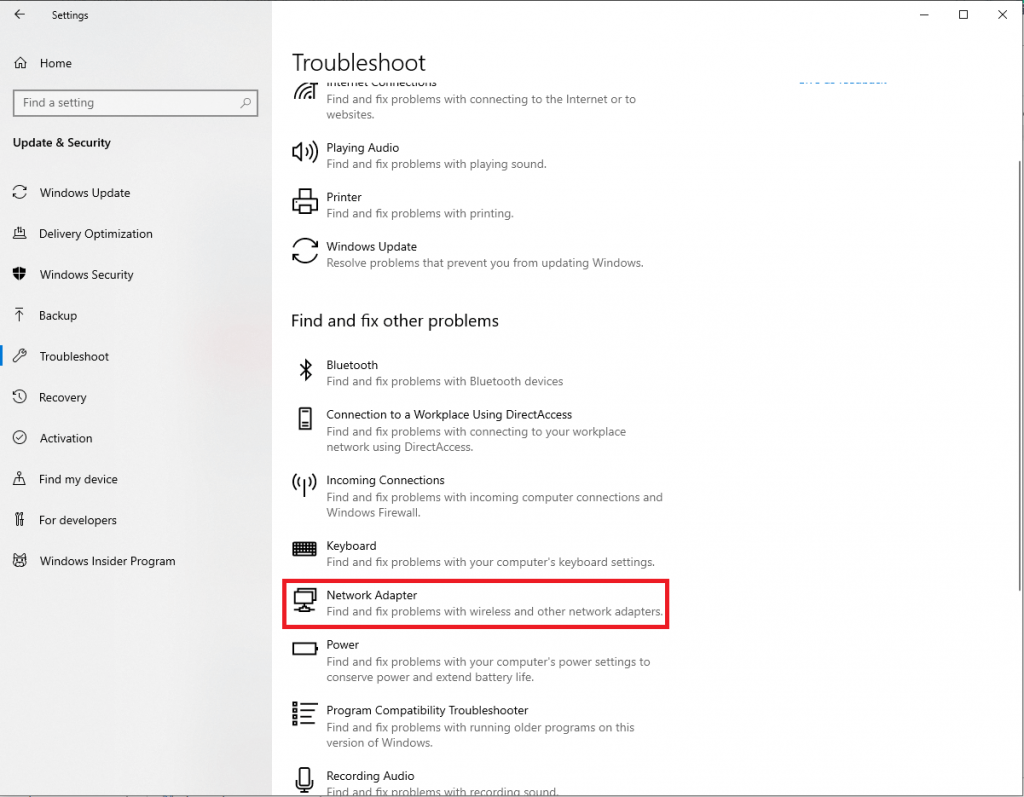
Task: Click 'Update & Security' heading
Action: pyautogui.click(x=62, y=142)
